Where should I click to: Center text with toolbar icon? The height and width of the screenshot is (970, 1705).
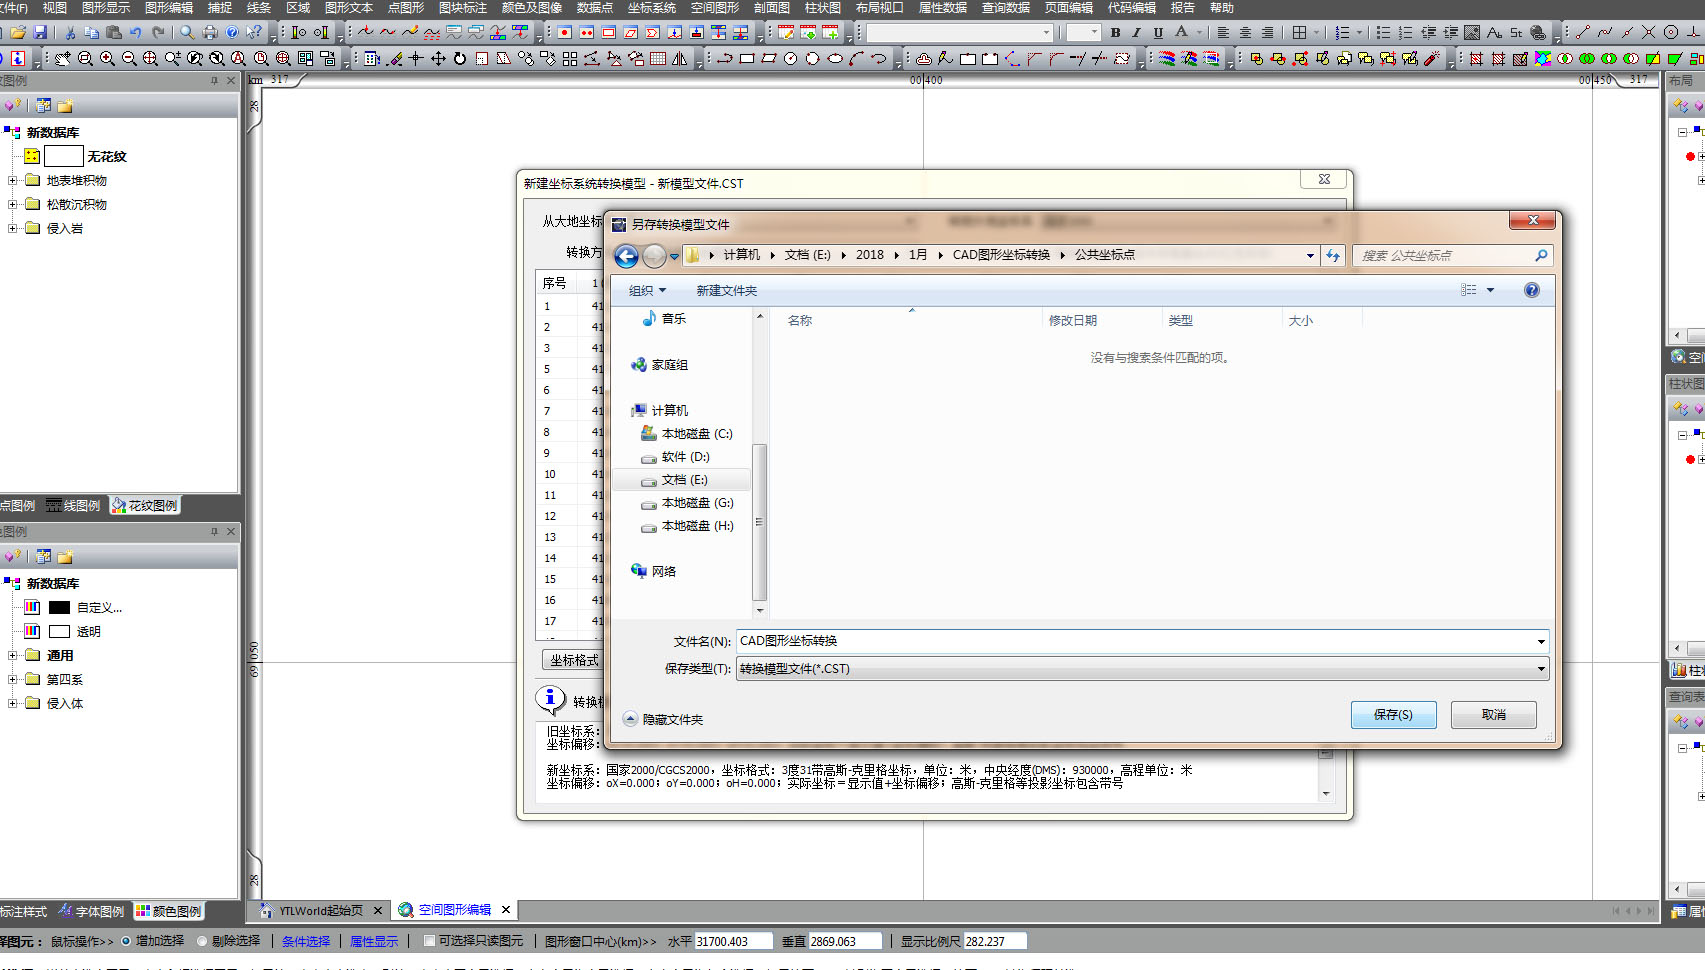[x=1245, y=33]
